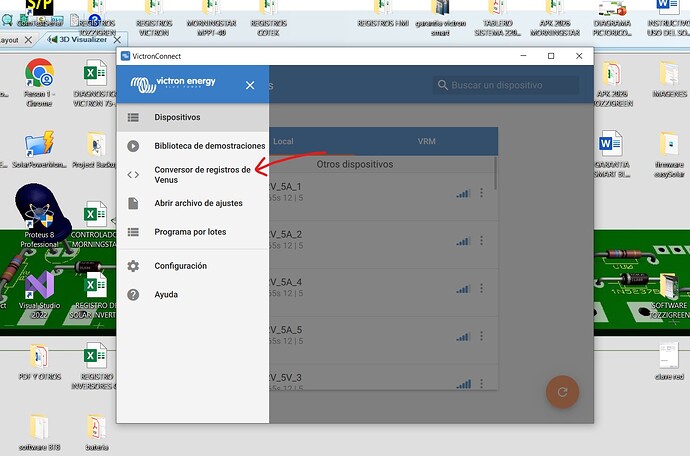Open the MORNINGSTAR MPPT-48 desktop folder
This screenshot has height=456, width=690.
212,18
